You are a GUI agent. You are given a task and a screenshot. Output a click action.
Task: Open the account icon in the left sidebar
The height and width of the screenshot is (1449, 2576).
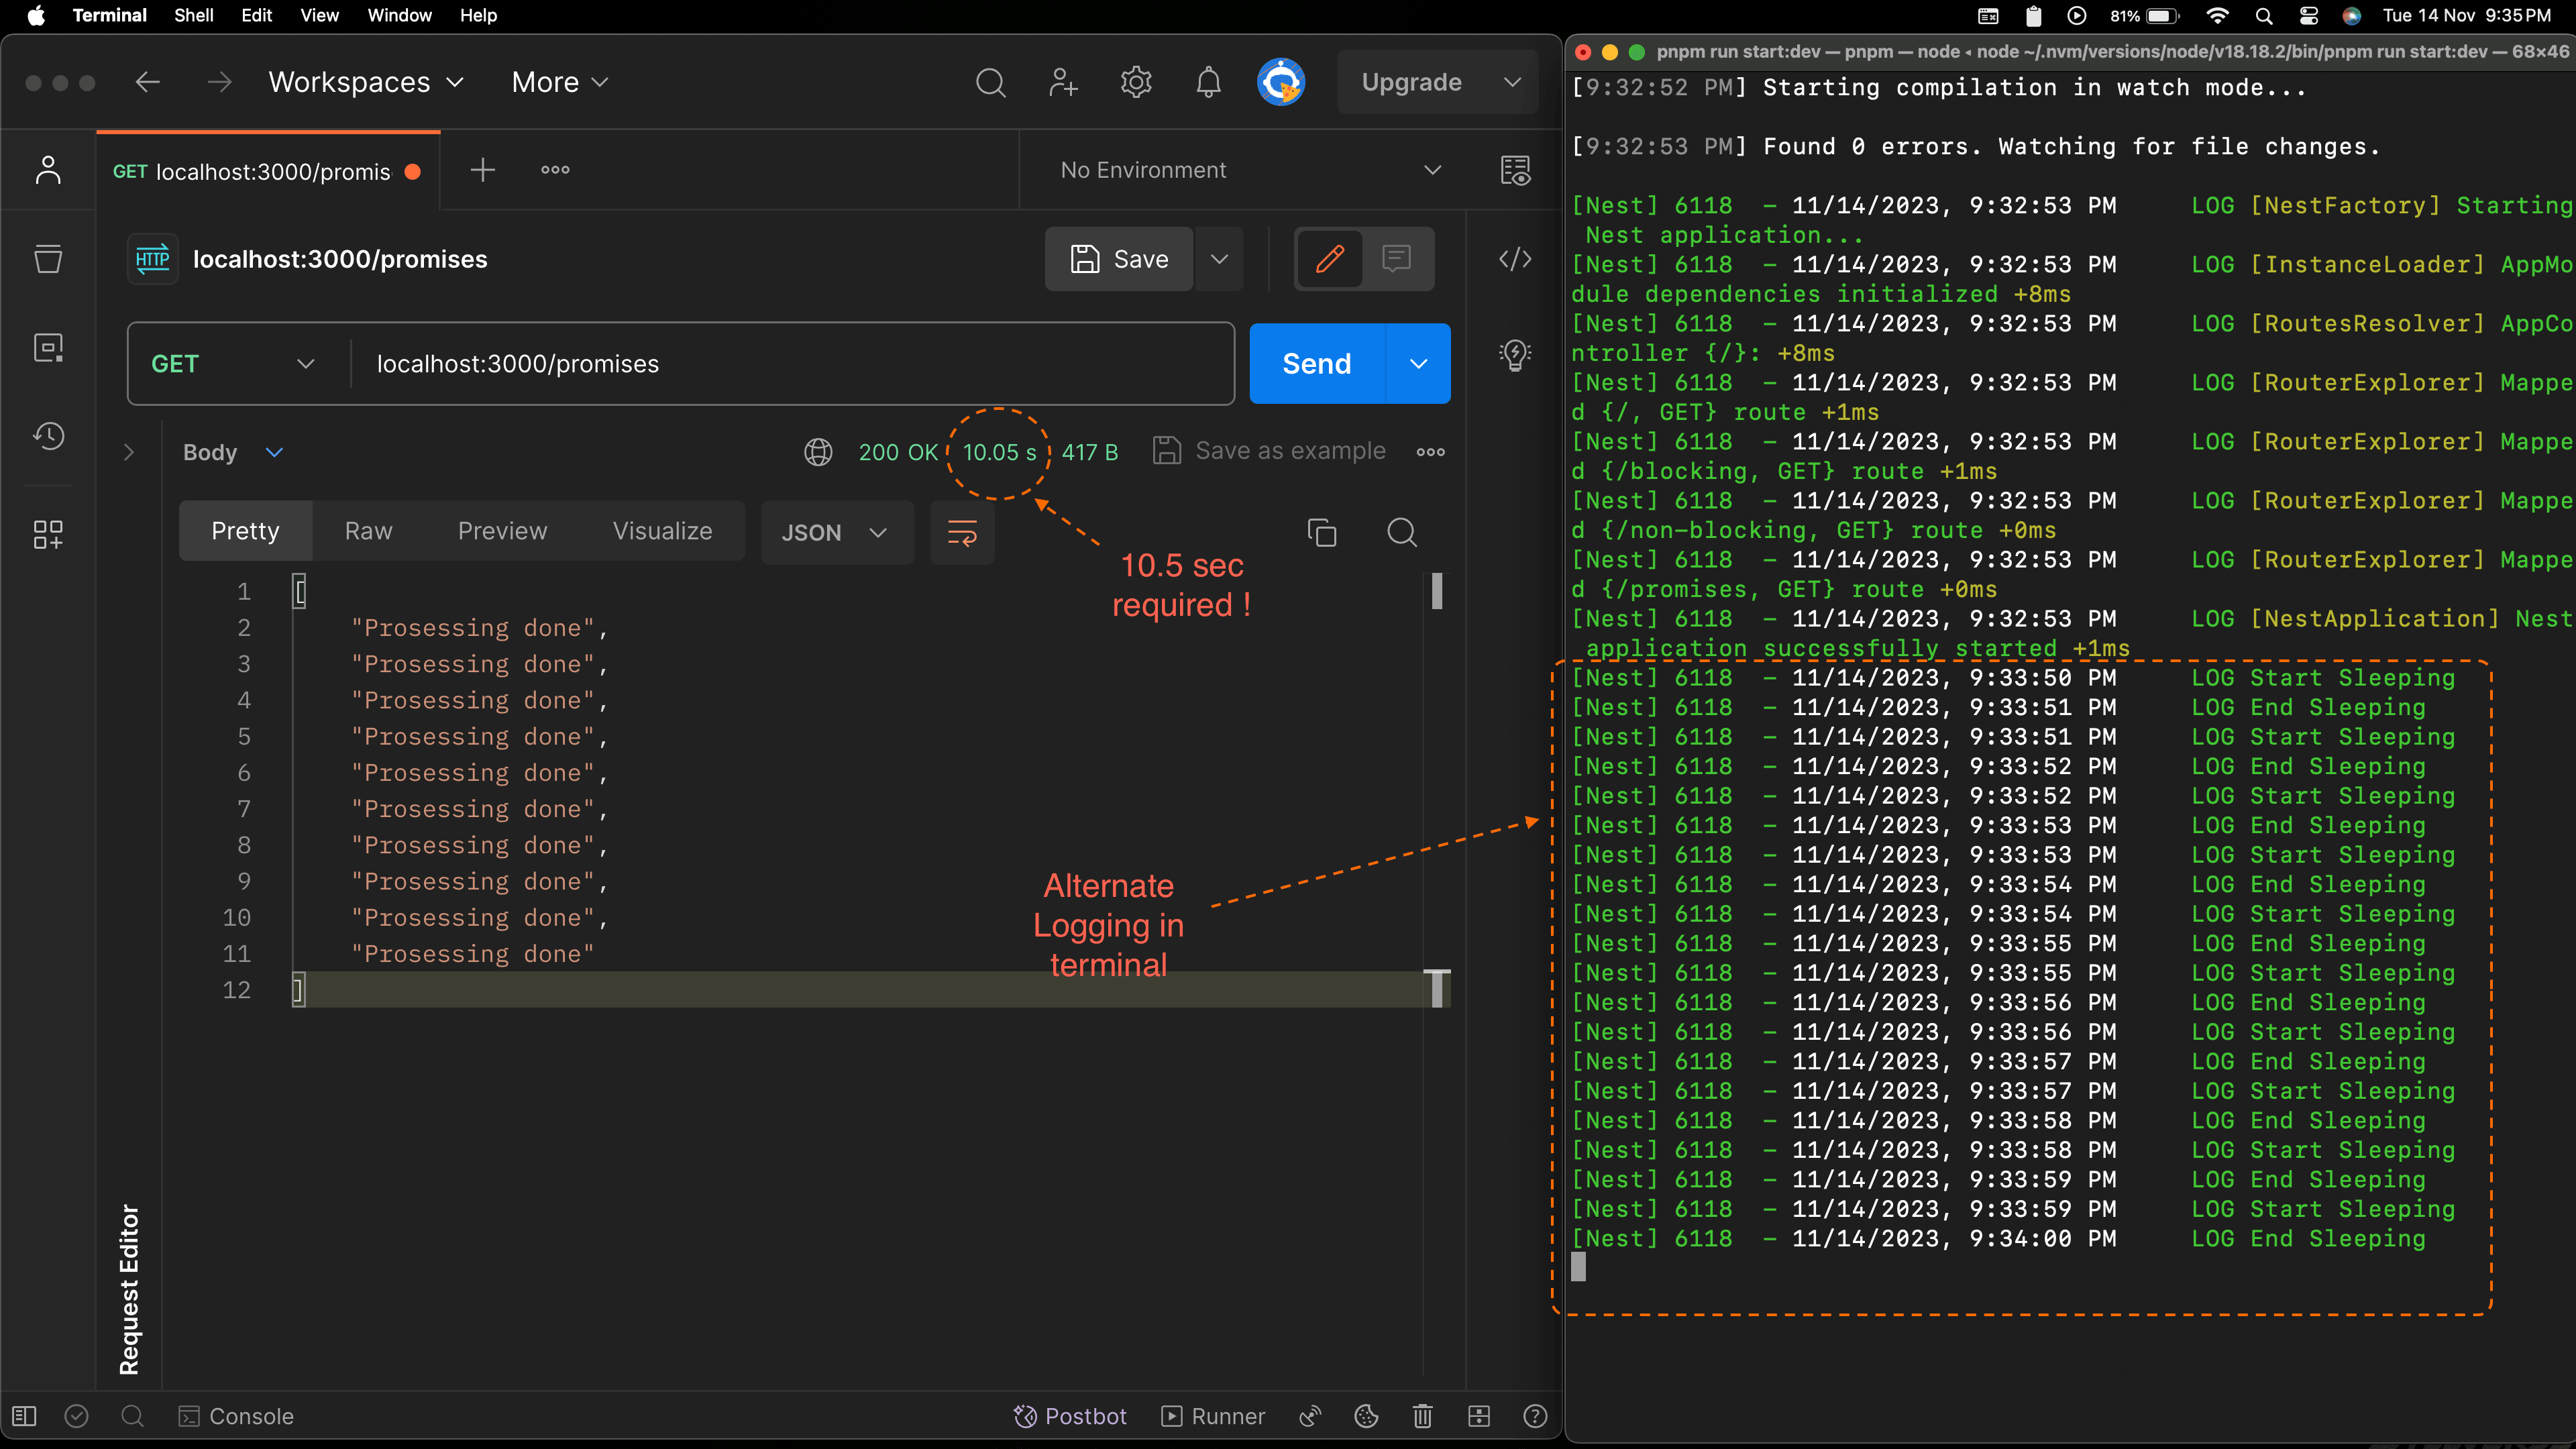pyautogui.click(x=48, y=170)
